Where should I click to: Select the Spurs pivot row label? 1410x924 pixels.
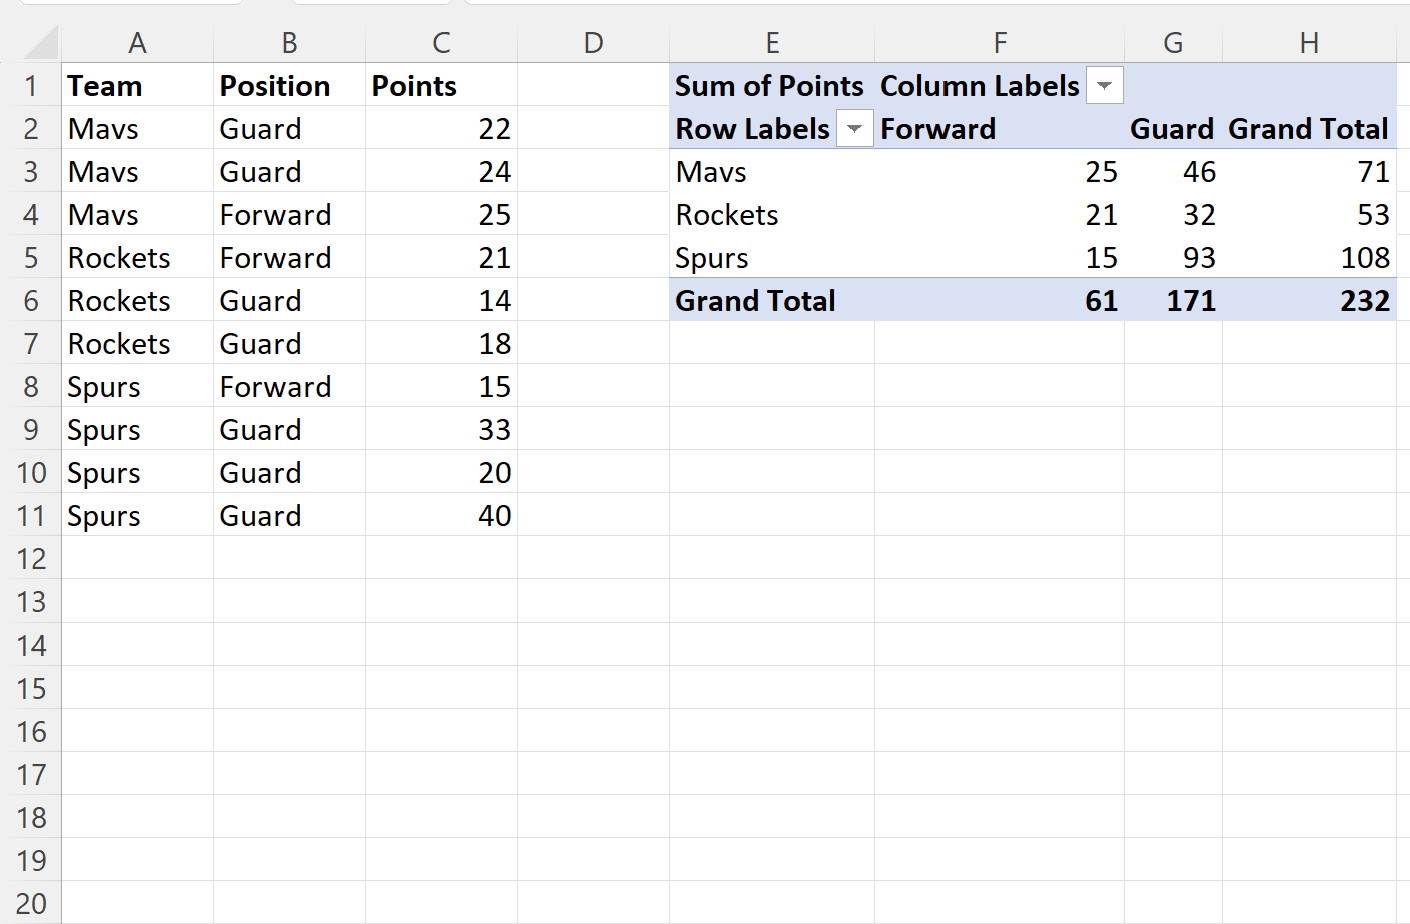(771, 258)
